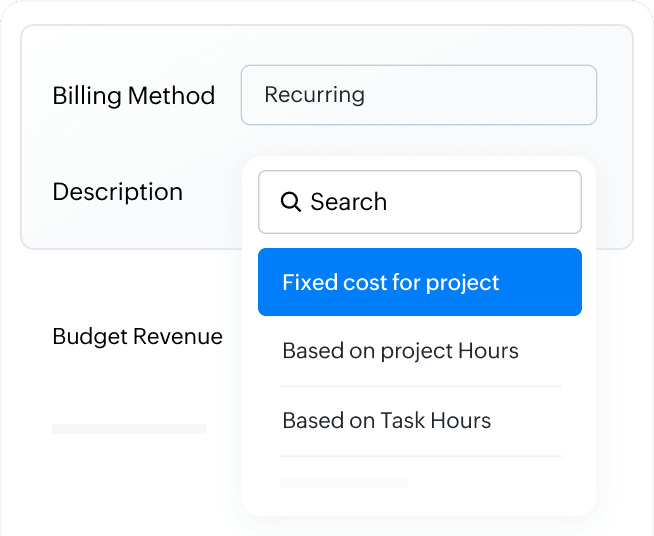Click the magnifying glass search icon
The image size is (654, 536).
[291, 202]
